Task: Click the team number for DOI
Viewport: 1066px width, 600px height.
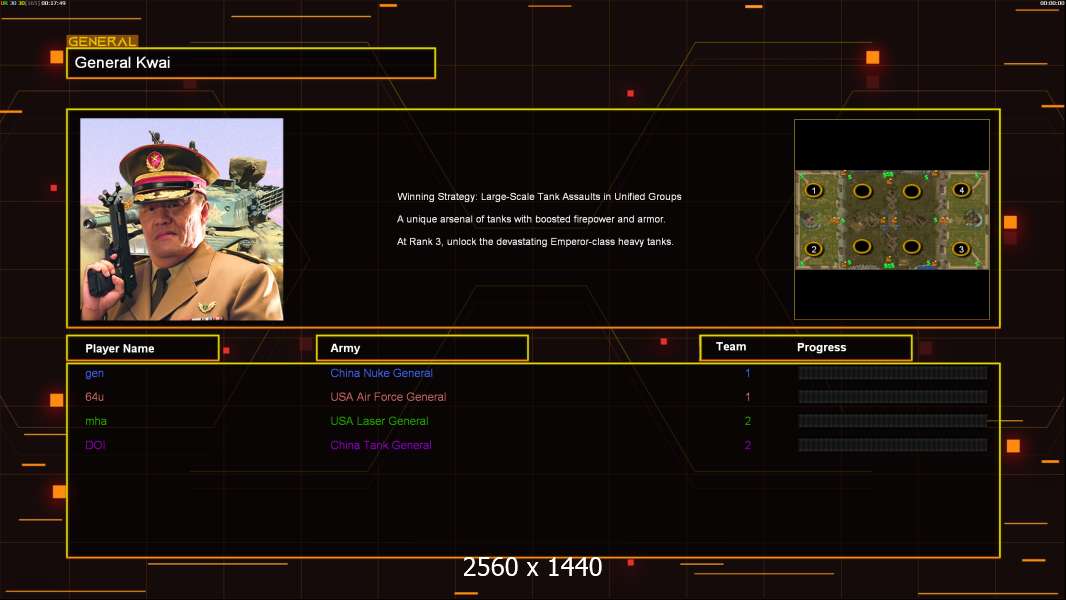Action: pos(747,445)
